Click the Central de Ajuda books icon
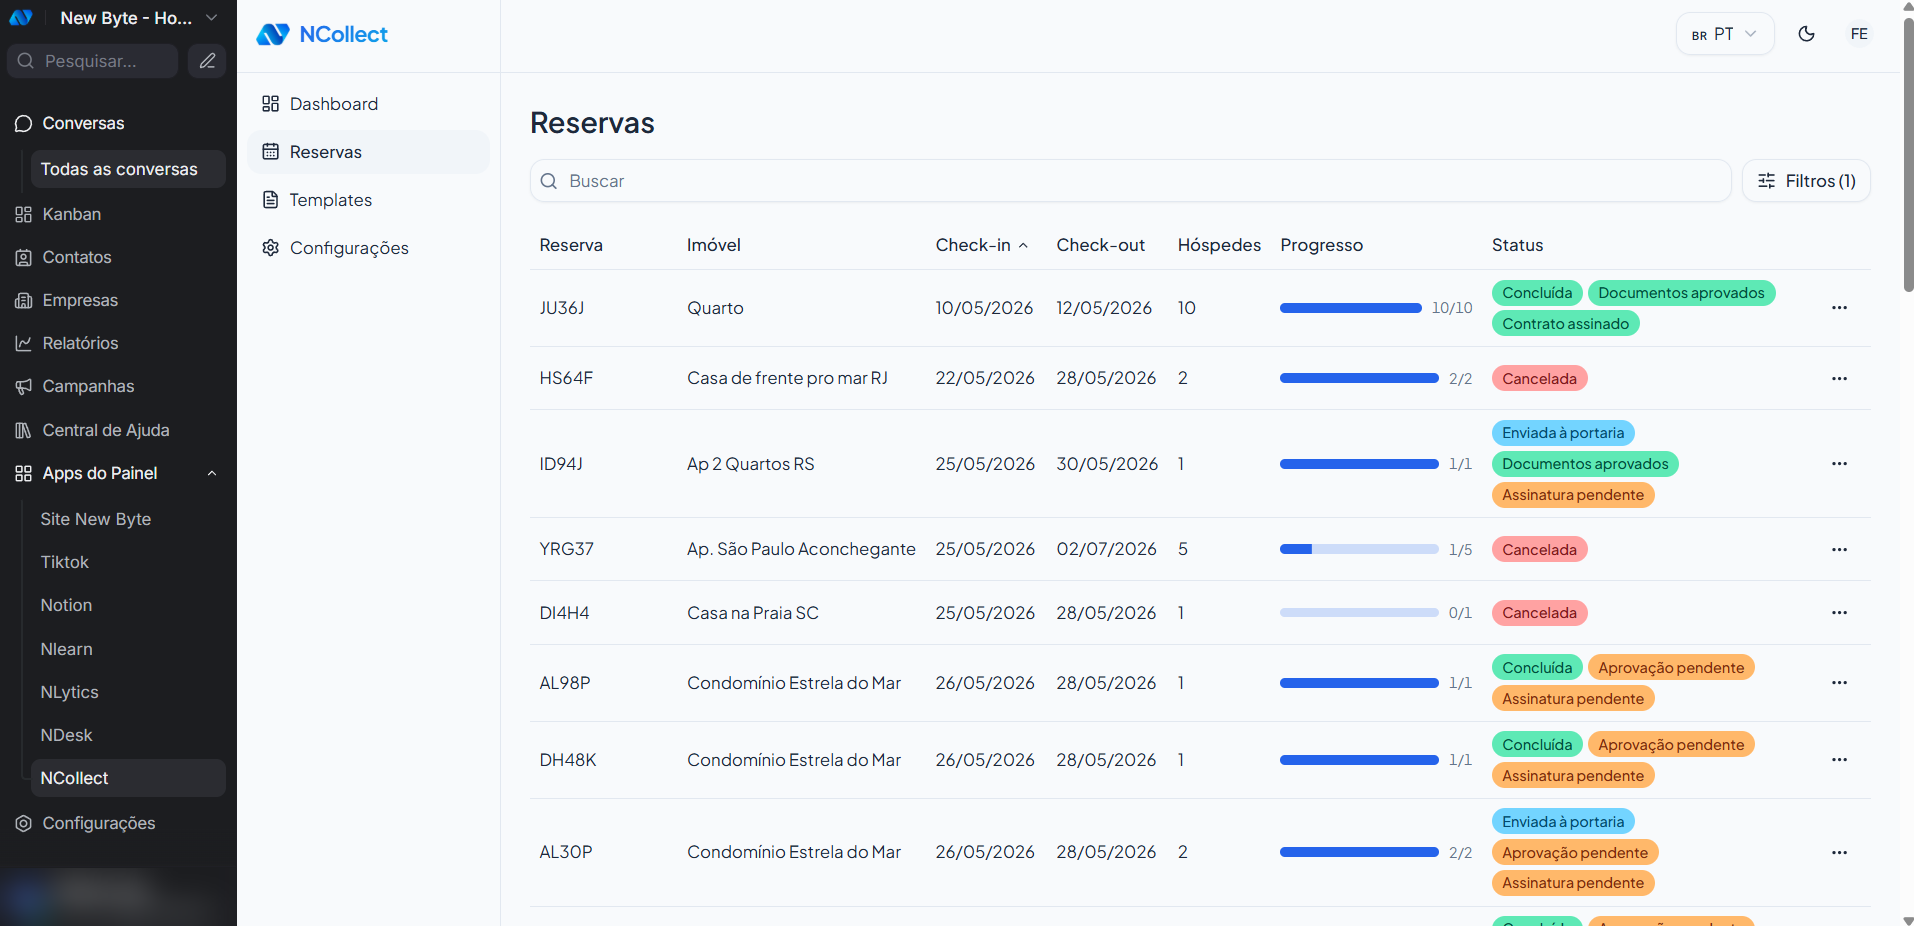 pyautogui.click(x=24, y=431)
